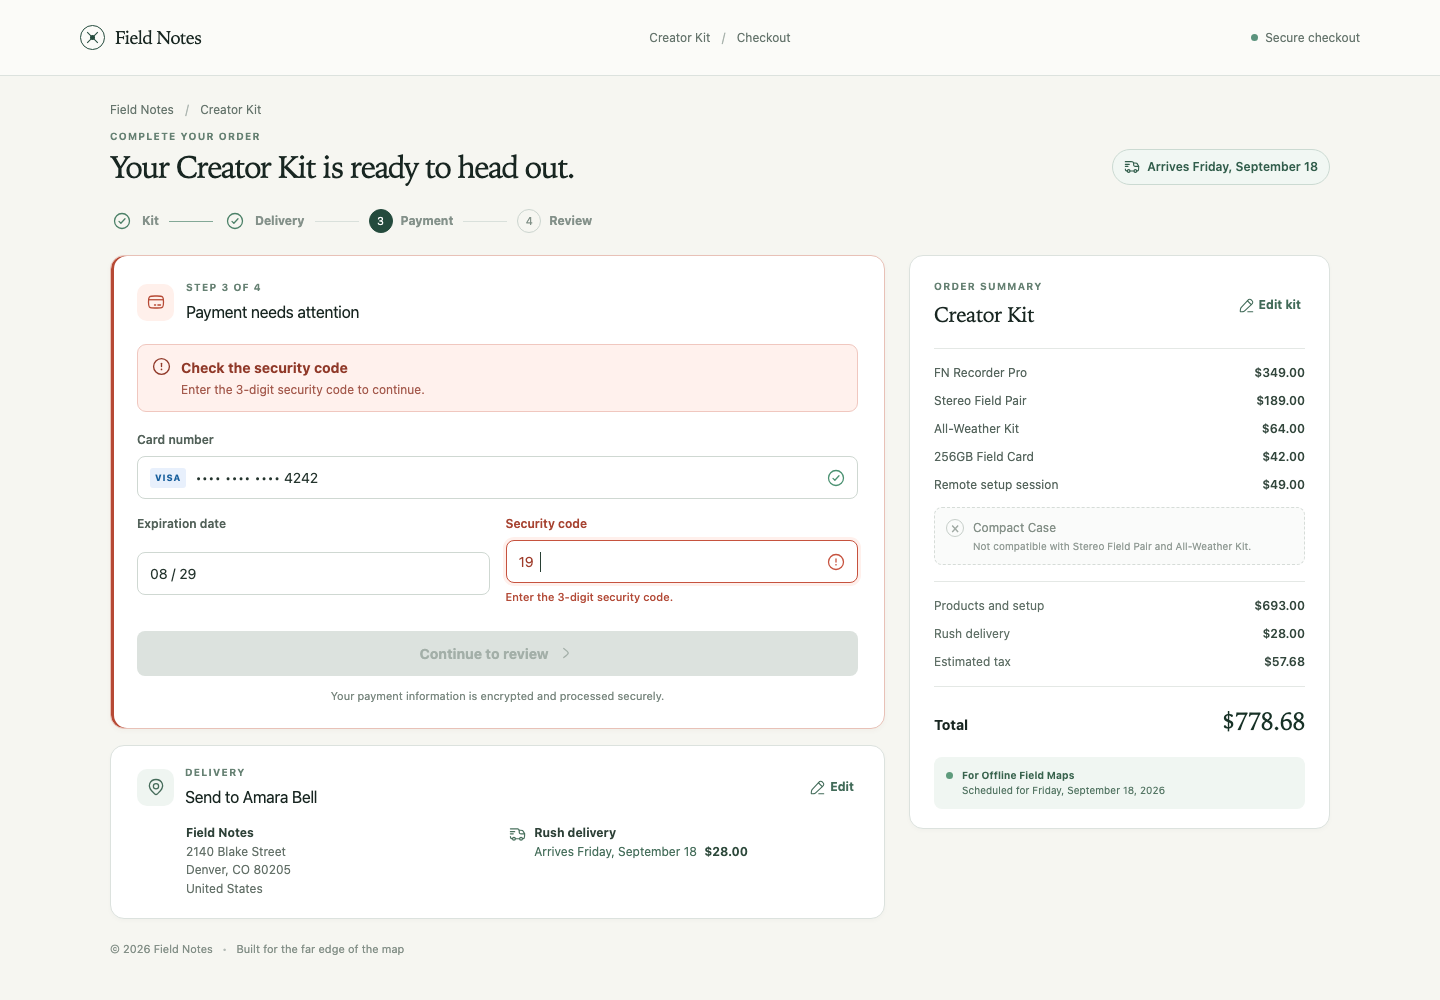Click the truck icon beside Rush delivery
Image resolution: width=1440 pixels, height=1000 pixels.
point(517,834)
